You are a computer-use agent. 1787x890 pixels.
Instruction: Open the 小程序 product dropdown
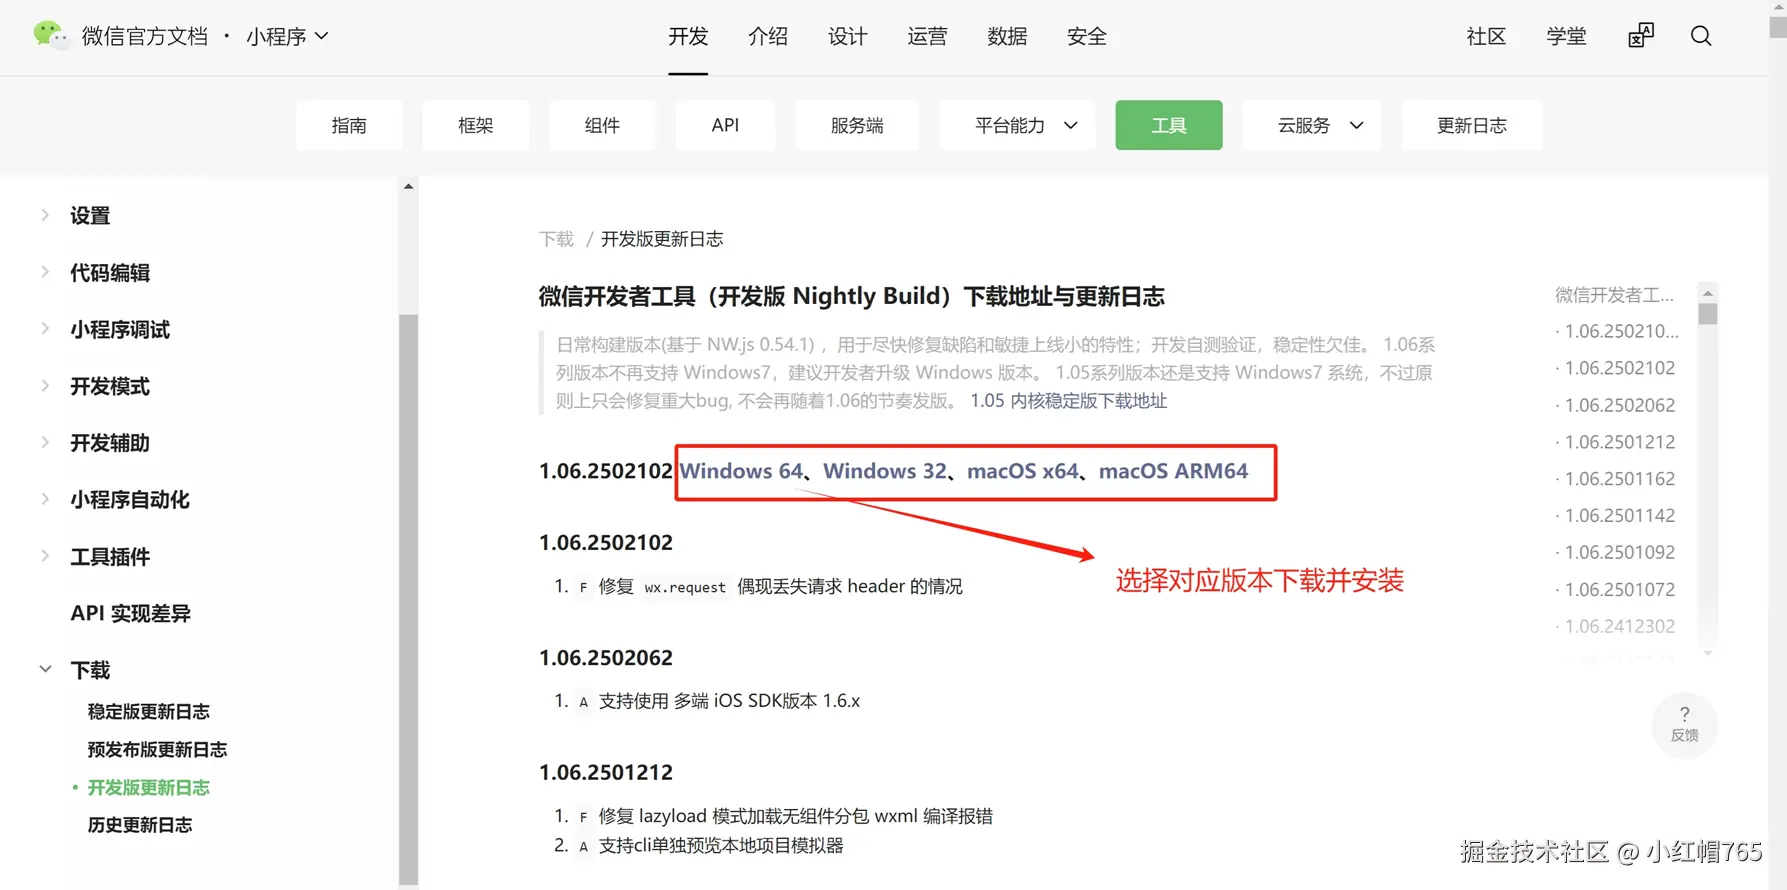click(287, 36)
